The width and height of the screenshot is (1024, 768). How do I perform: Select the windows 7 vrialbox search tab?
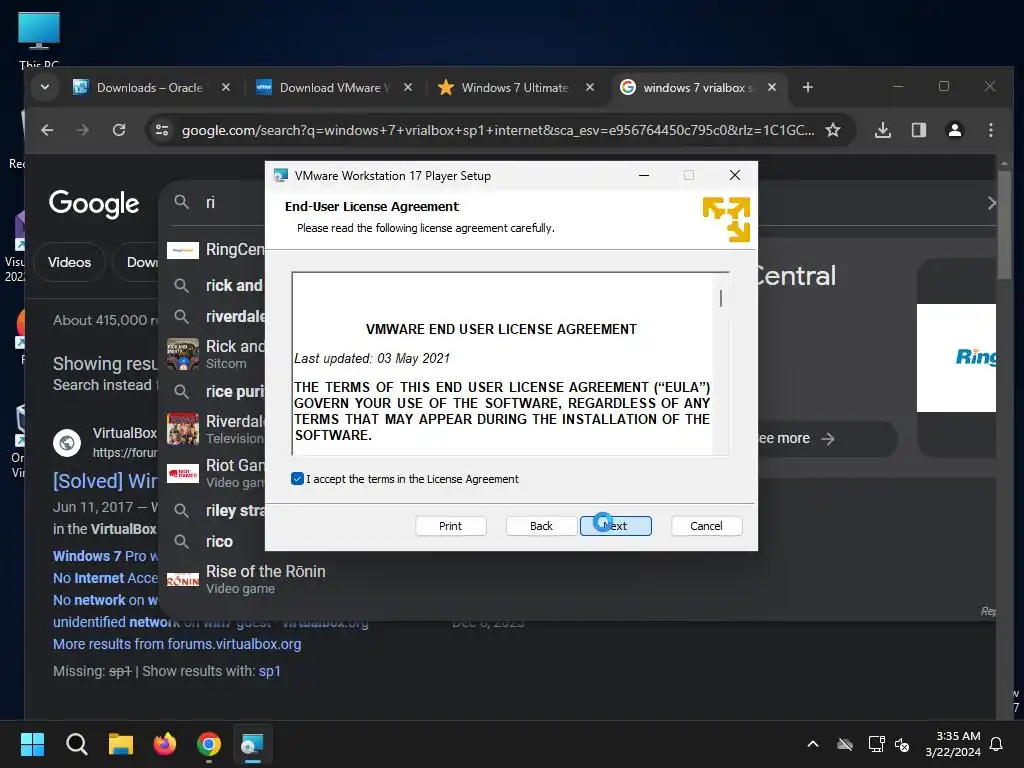coord(696,88)
